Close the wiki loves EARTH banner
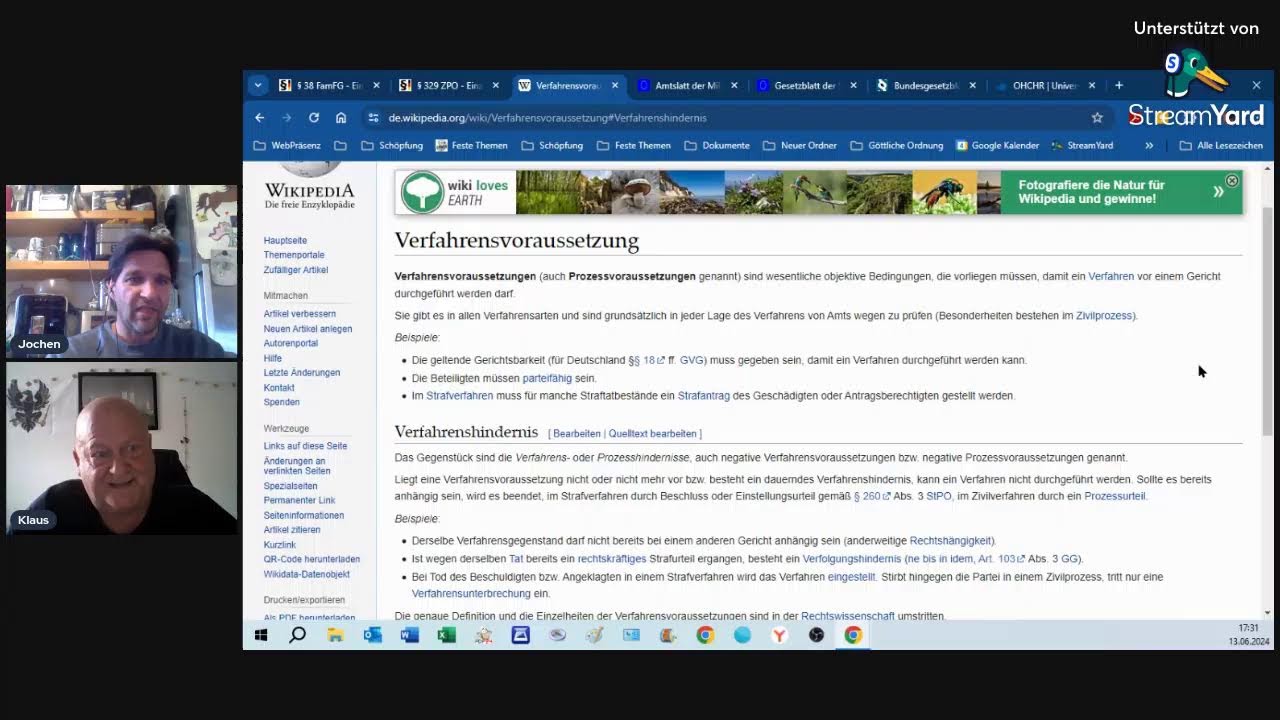 pos(1232,181)
